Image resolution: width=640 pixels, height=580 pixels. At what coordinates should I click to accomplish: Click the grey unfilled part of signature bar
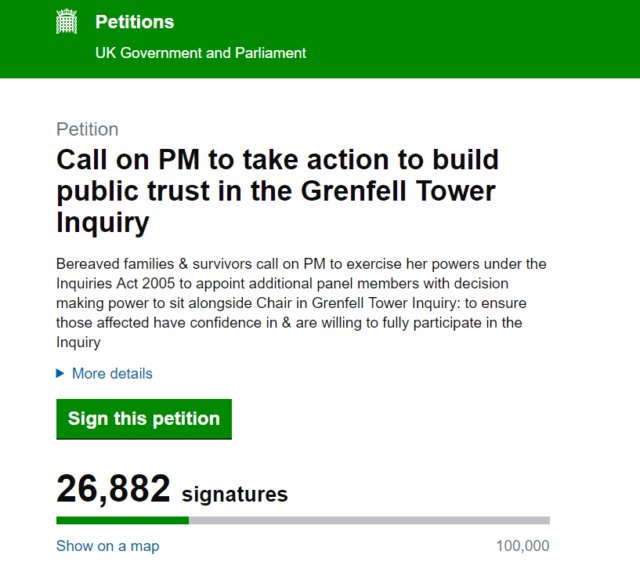point(369,520)
